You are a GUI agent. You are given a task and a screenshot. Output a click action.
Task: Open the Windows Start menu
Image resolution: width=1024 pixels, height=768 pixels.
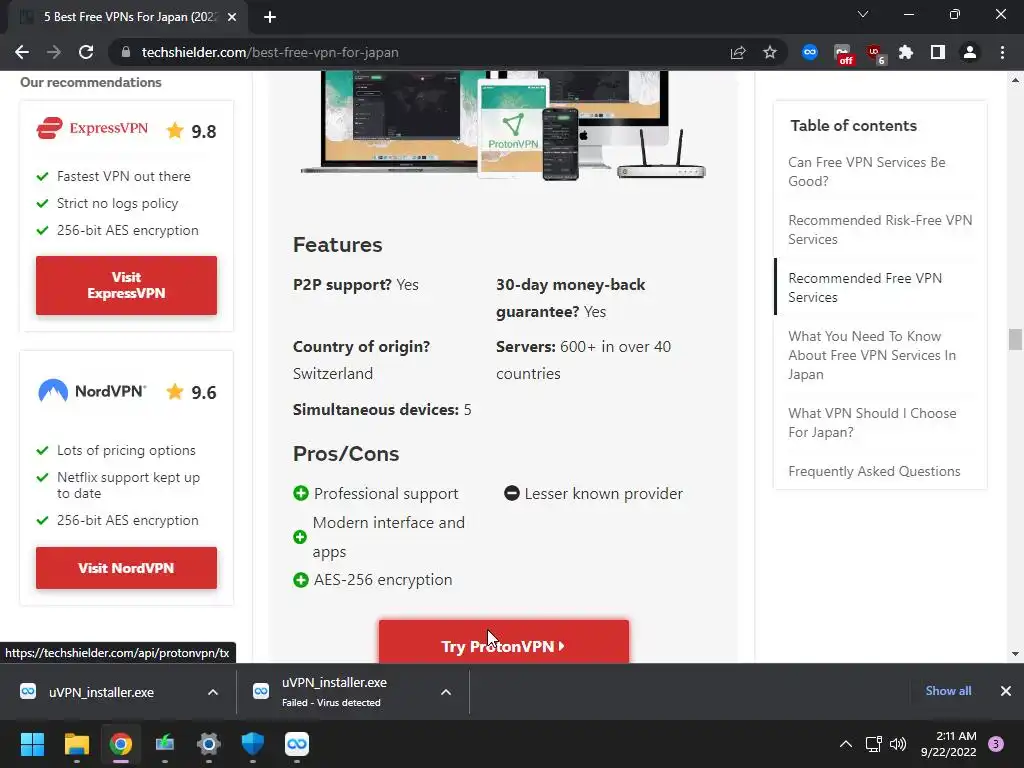pyautogui.click(x=32, y=744)
